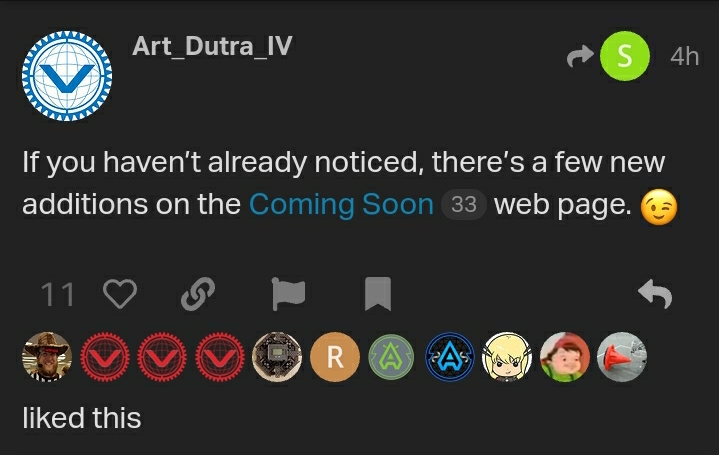Open circuit board avatar
Image resolution: width=719 pixels, height=455 pixels.
tap(277, 357)
